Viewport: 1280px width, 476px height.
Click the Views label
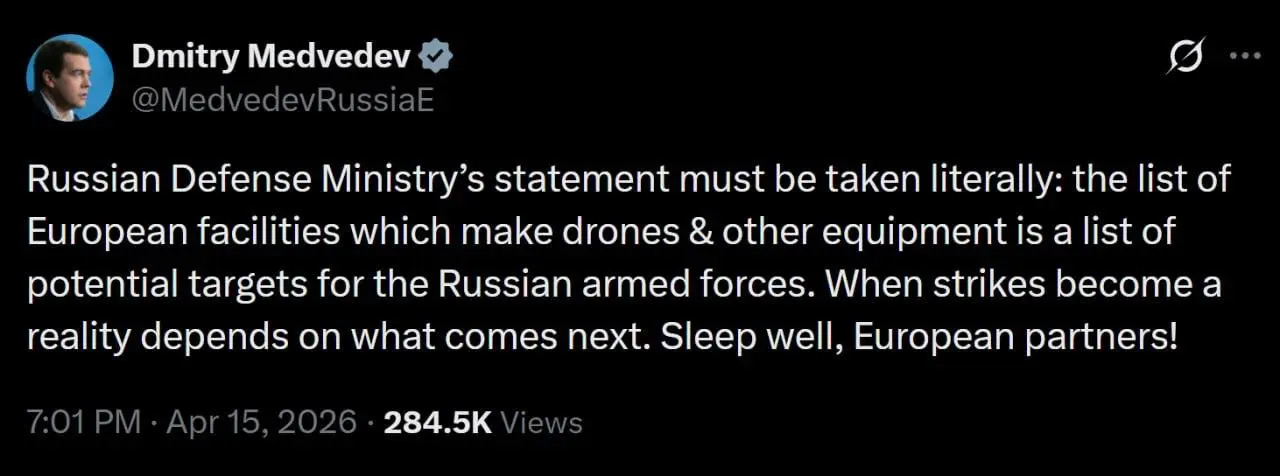click(541, 422)
